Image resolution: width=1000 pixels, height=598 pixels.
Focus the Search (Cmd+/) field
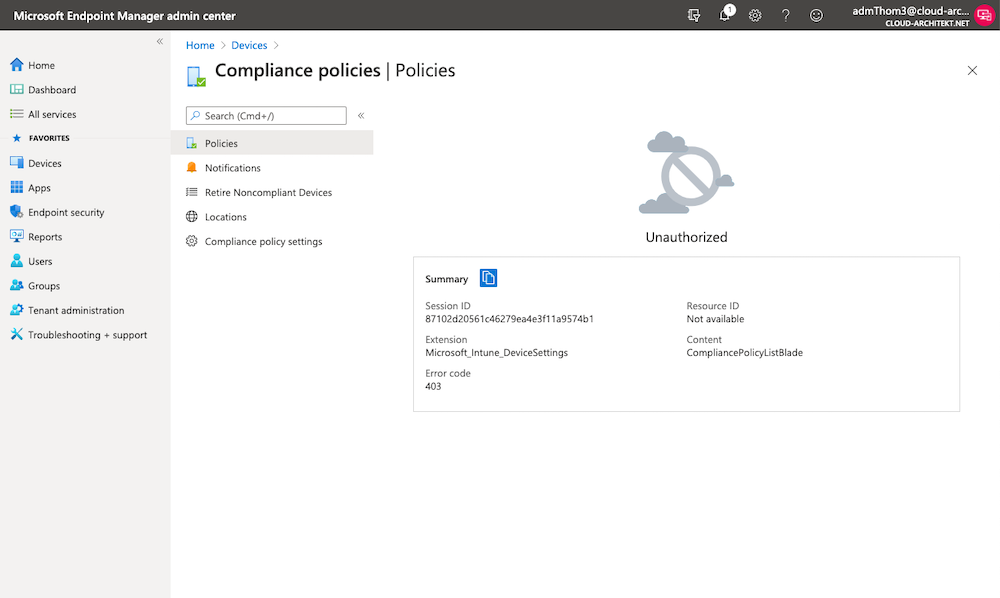coord(267,115)
